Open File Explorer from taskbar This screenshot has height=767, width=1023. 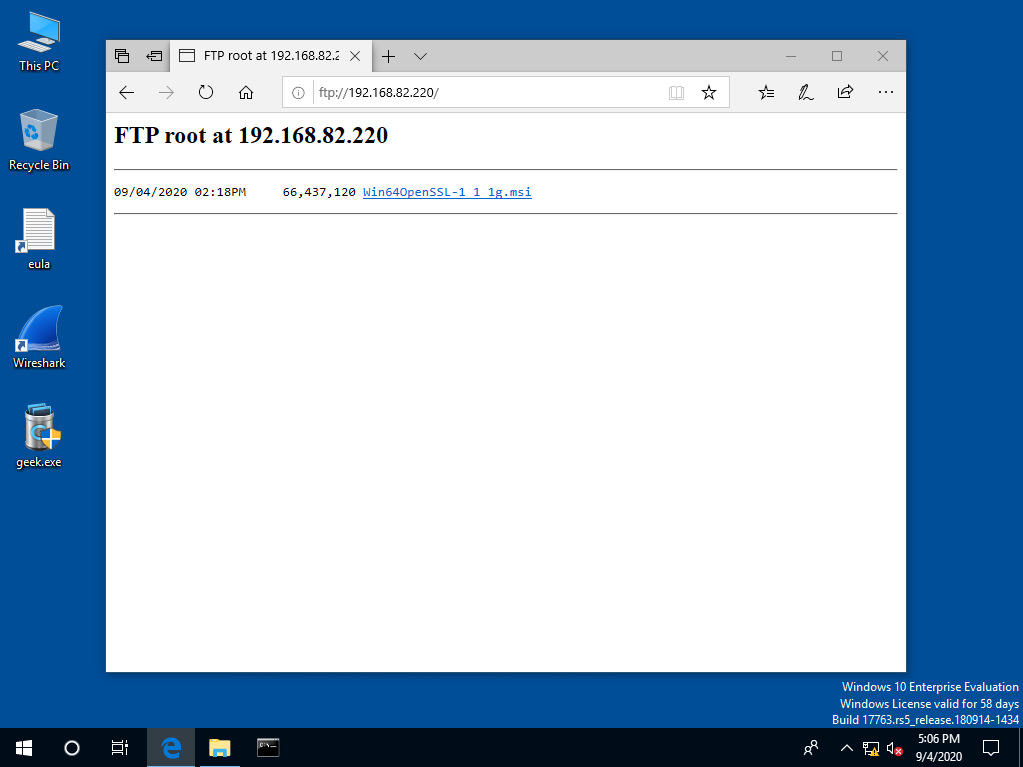pos(220,747)
